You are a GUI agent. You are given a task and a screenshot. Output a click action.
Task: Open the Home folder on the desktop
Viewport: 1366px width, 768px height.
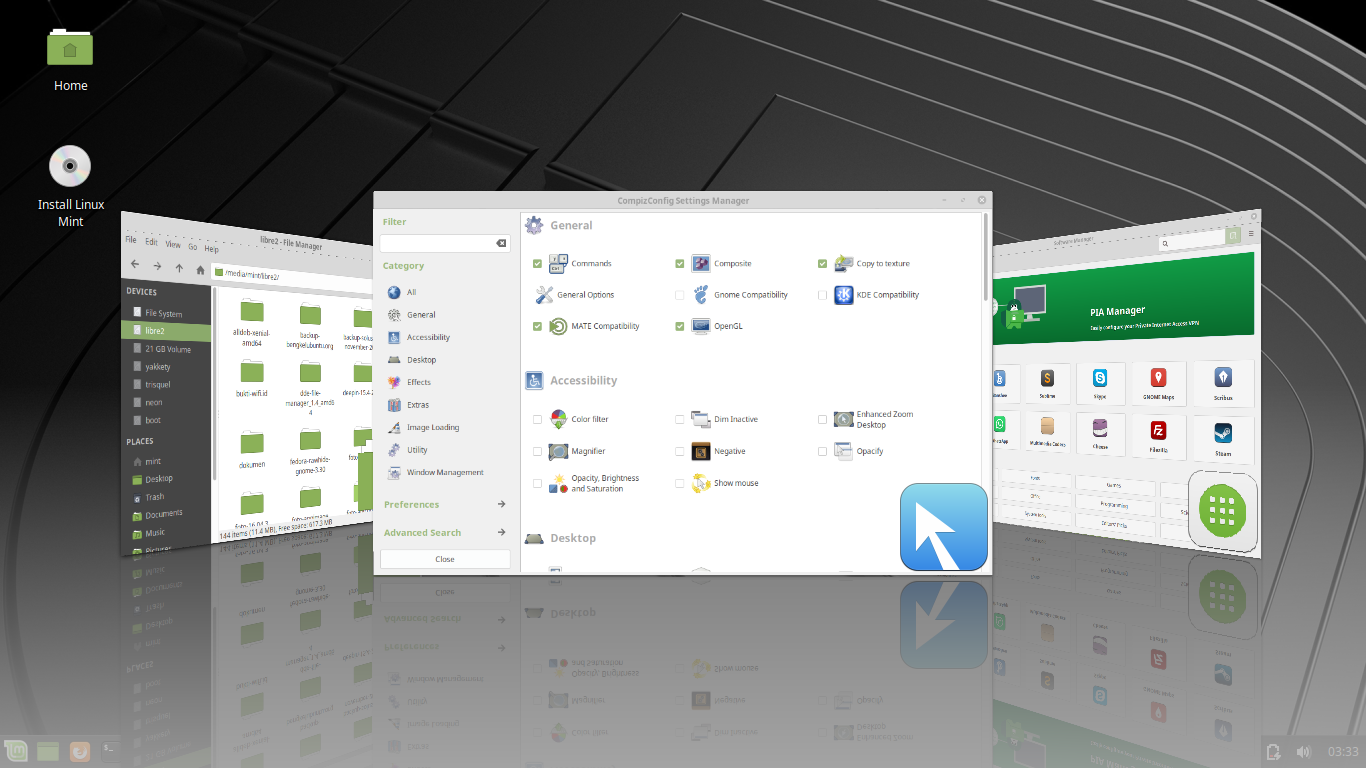(x=69, y=47)
